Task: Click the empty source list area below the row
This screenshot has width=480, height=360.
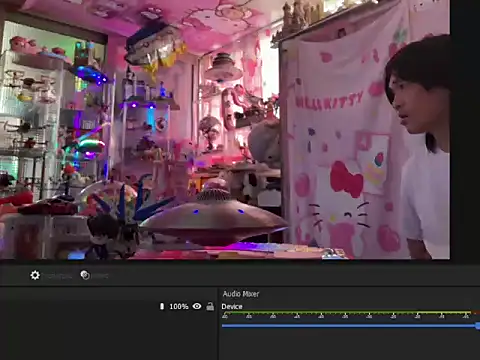Action: point(108,337)
